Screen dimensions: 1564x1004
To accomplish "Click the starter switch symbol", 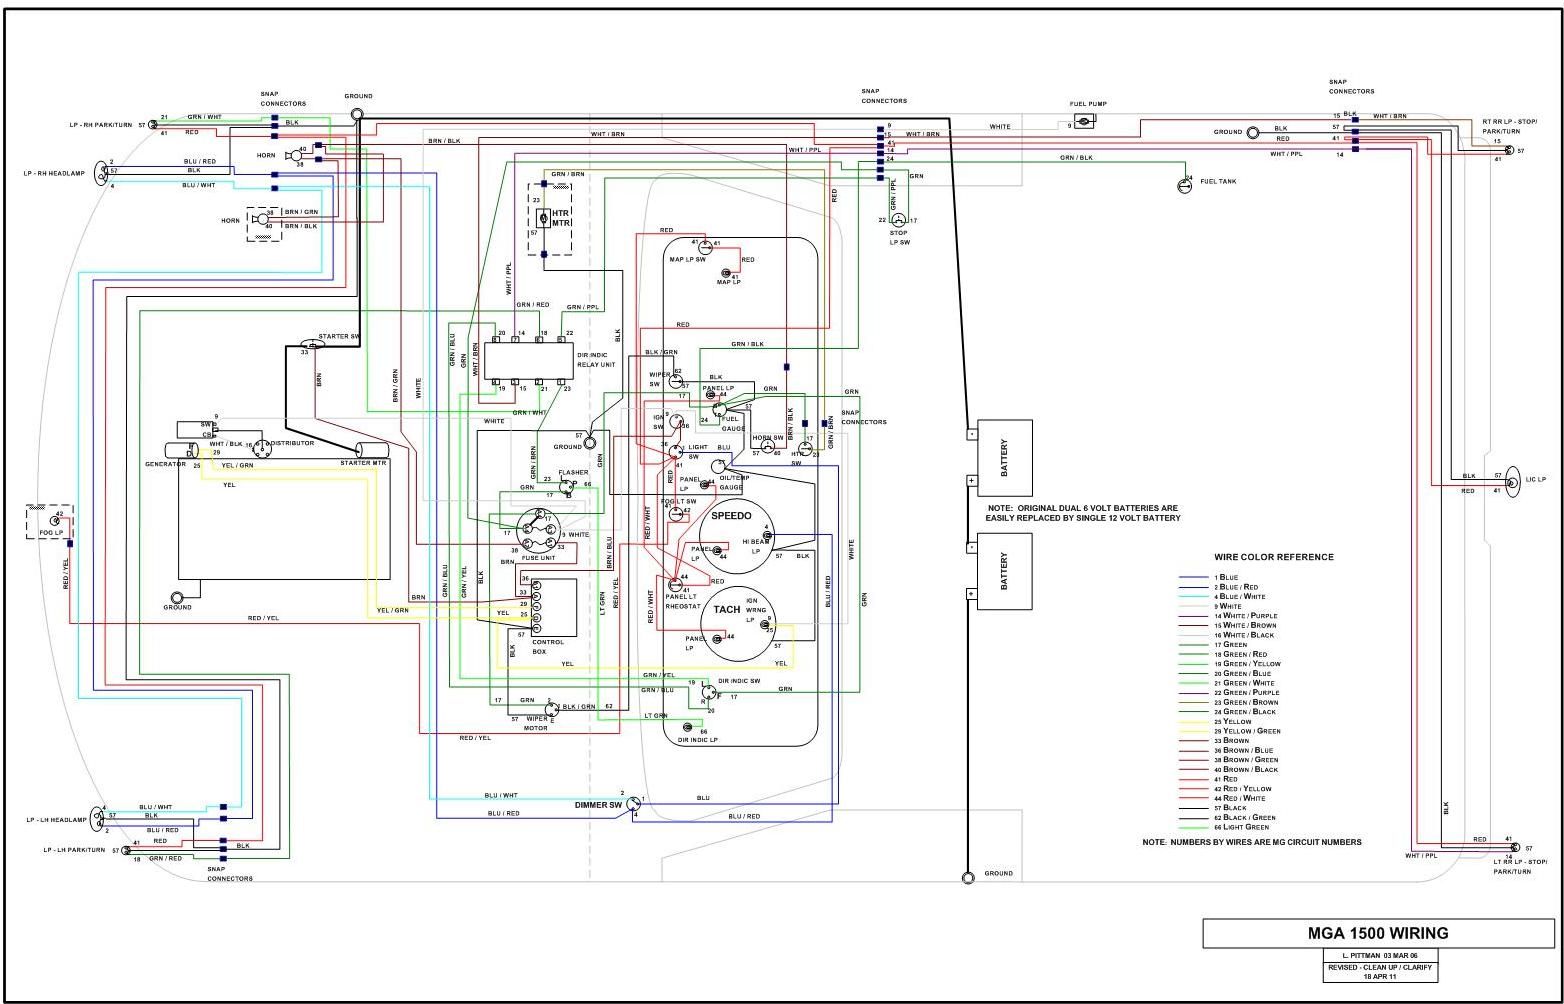I will (x=312, y=345).
